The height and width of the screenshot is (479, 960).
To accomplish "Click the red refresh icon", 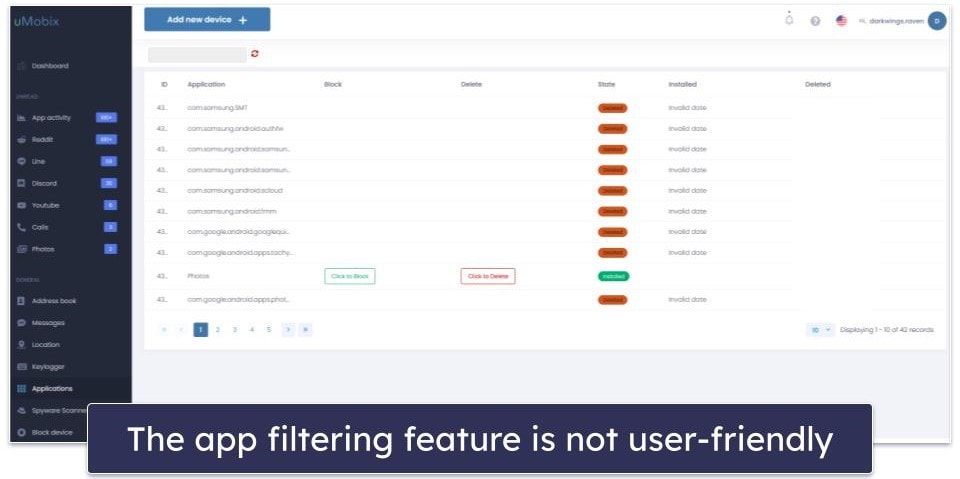I will tap(255, 55).
